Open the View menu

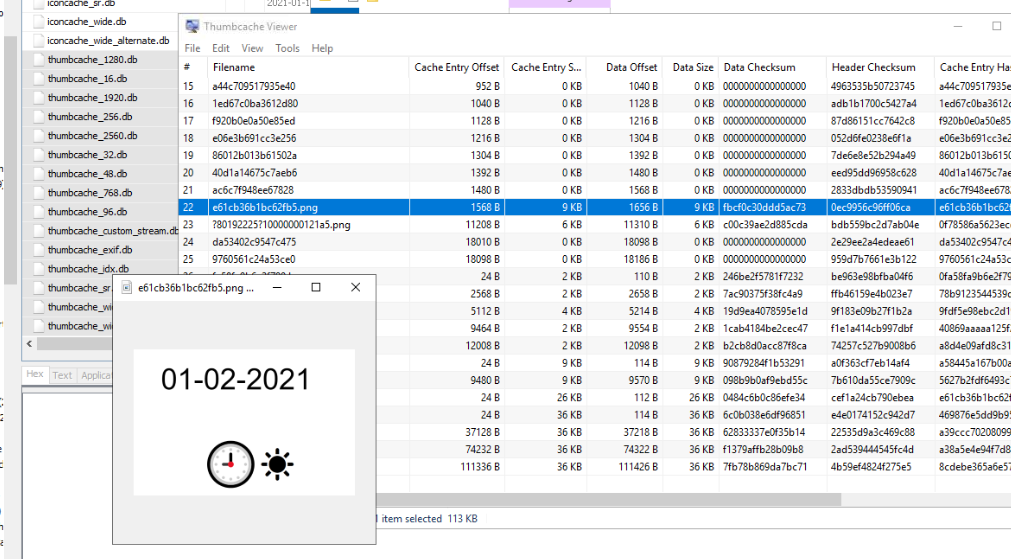pyautogui.click(x=252, y=48)
